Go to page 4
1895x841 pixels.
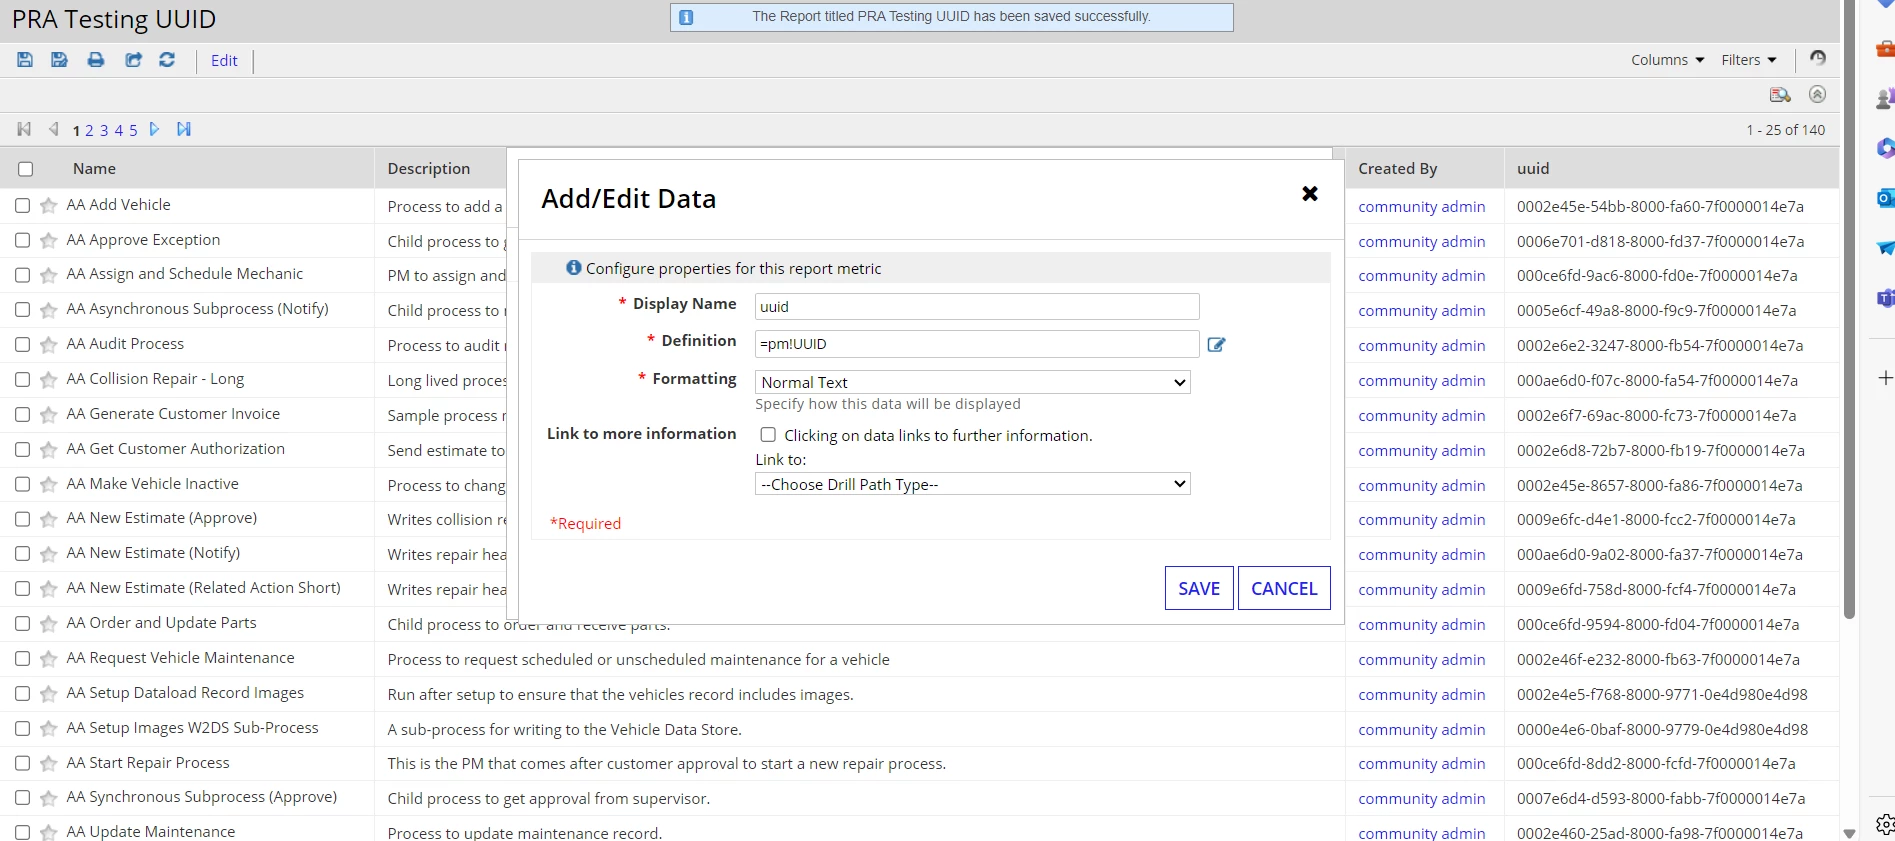[x=118, y=131]
